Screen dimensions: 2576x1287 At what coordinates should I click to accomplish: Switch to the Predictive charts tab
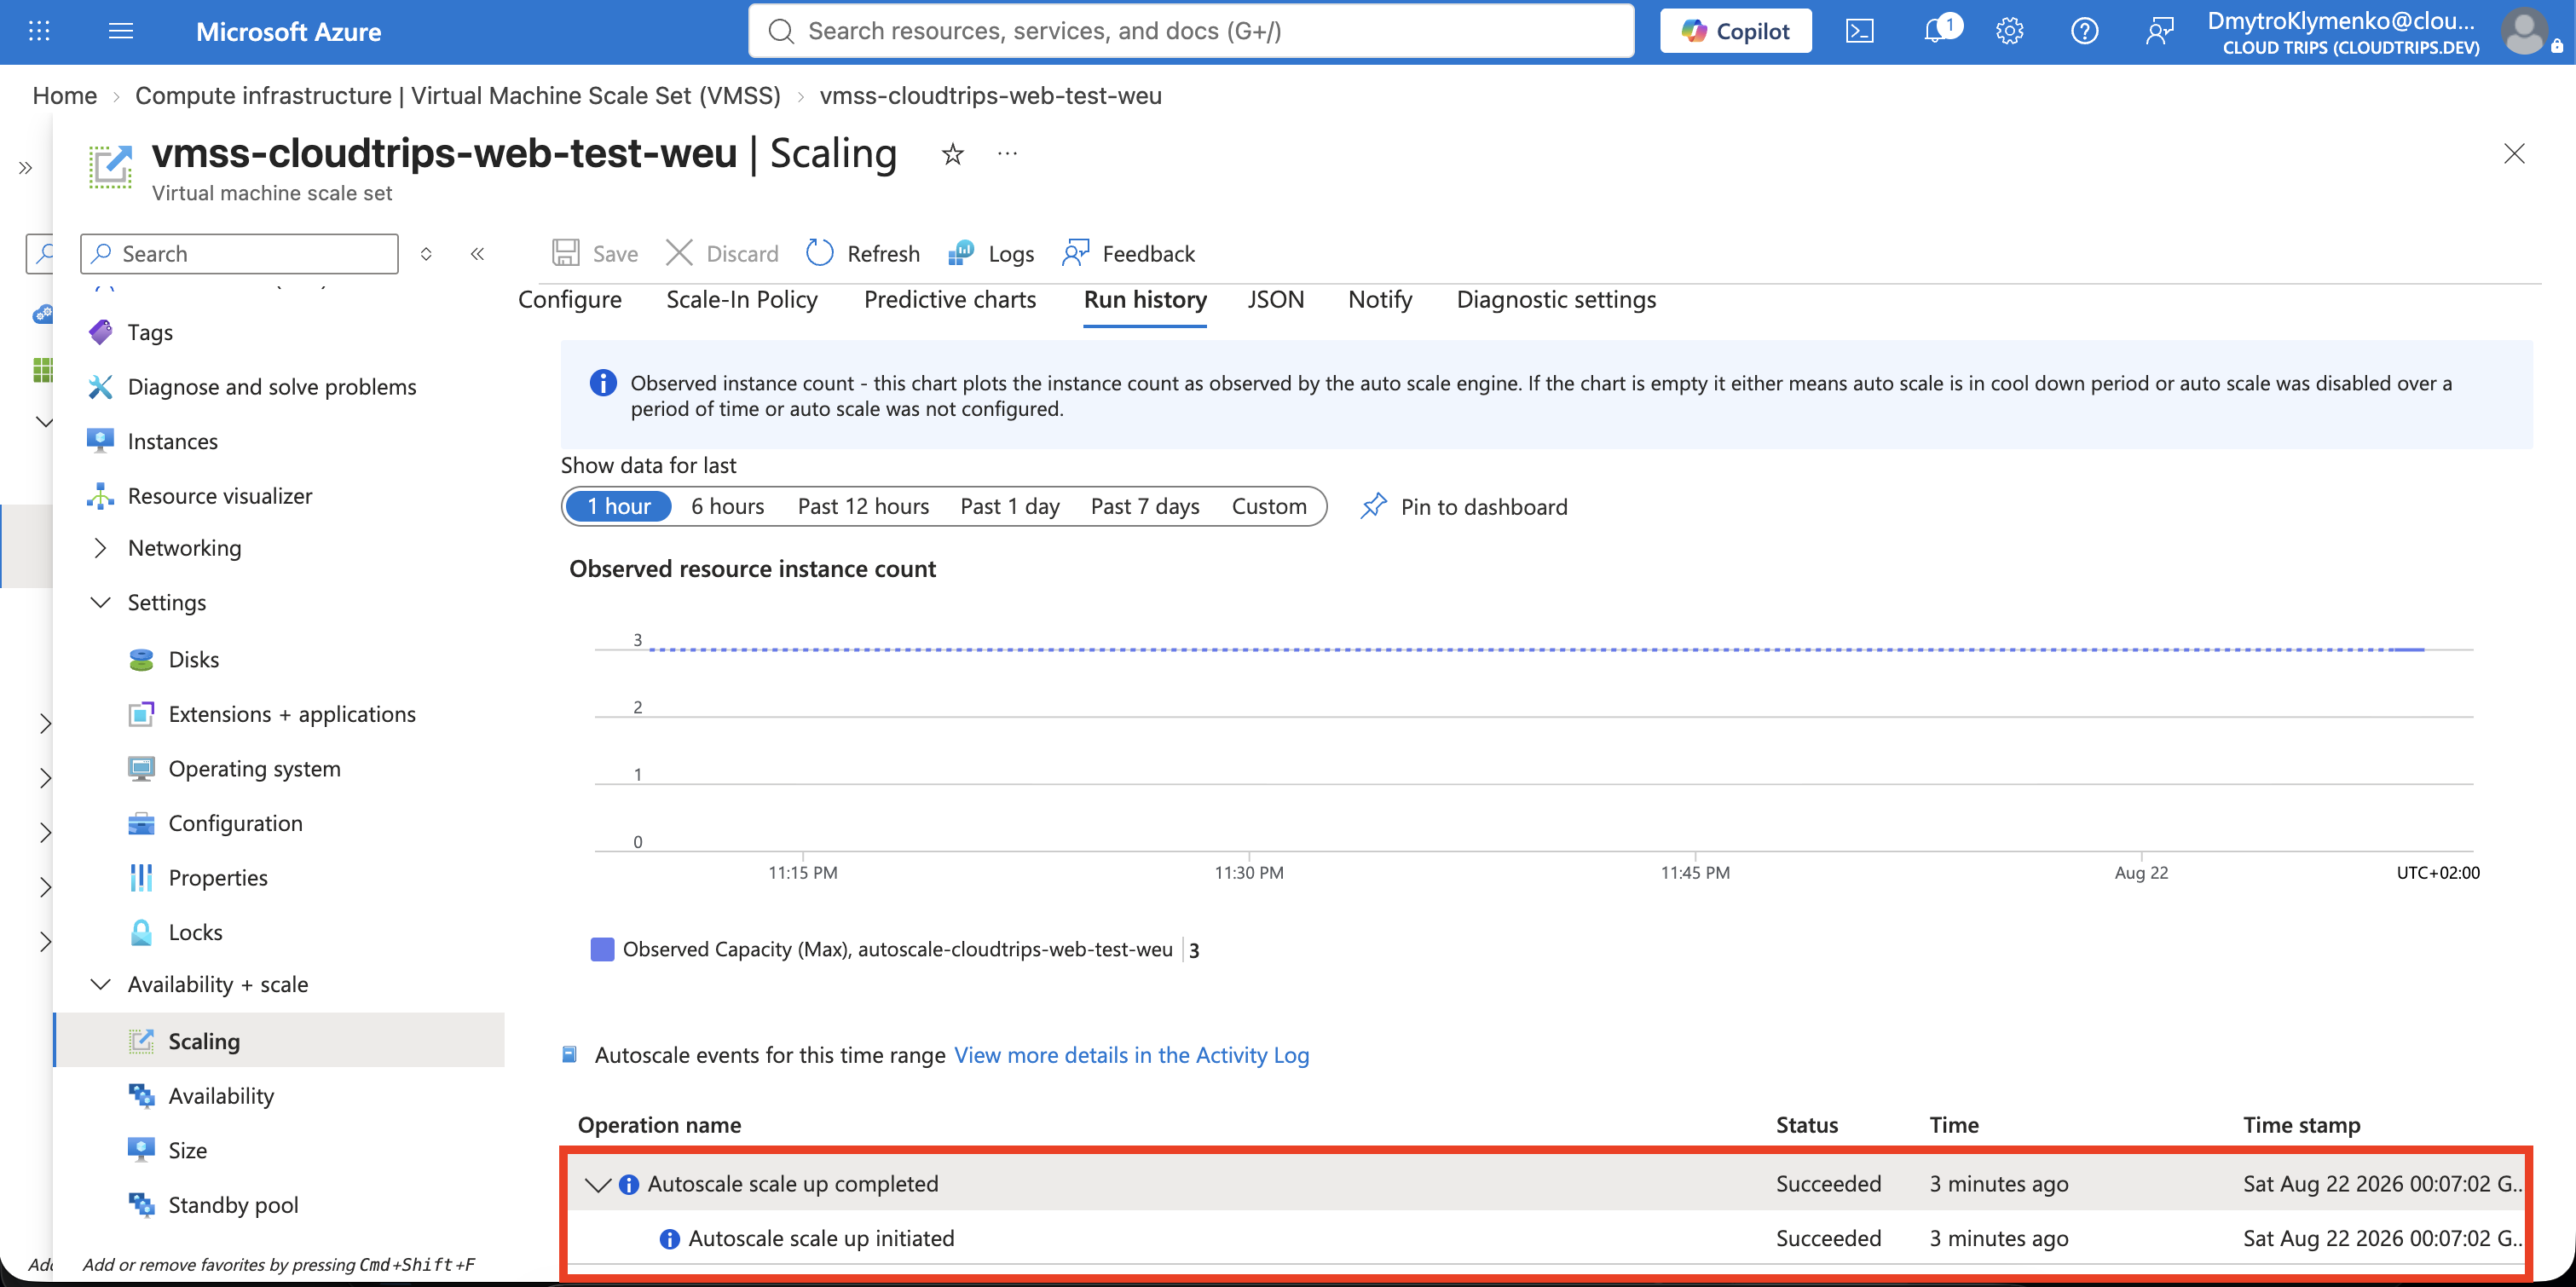pyautogui.click(x=950, y=300)
